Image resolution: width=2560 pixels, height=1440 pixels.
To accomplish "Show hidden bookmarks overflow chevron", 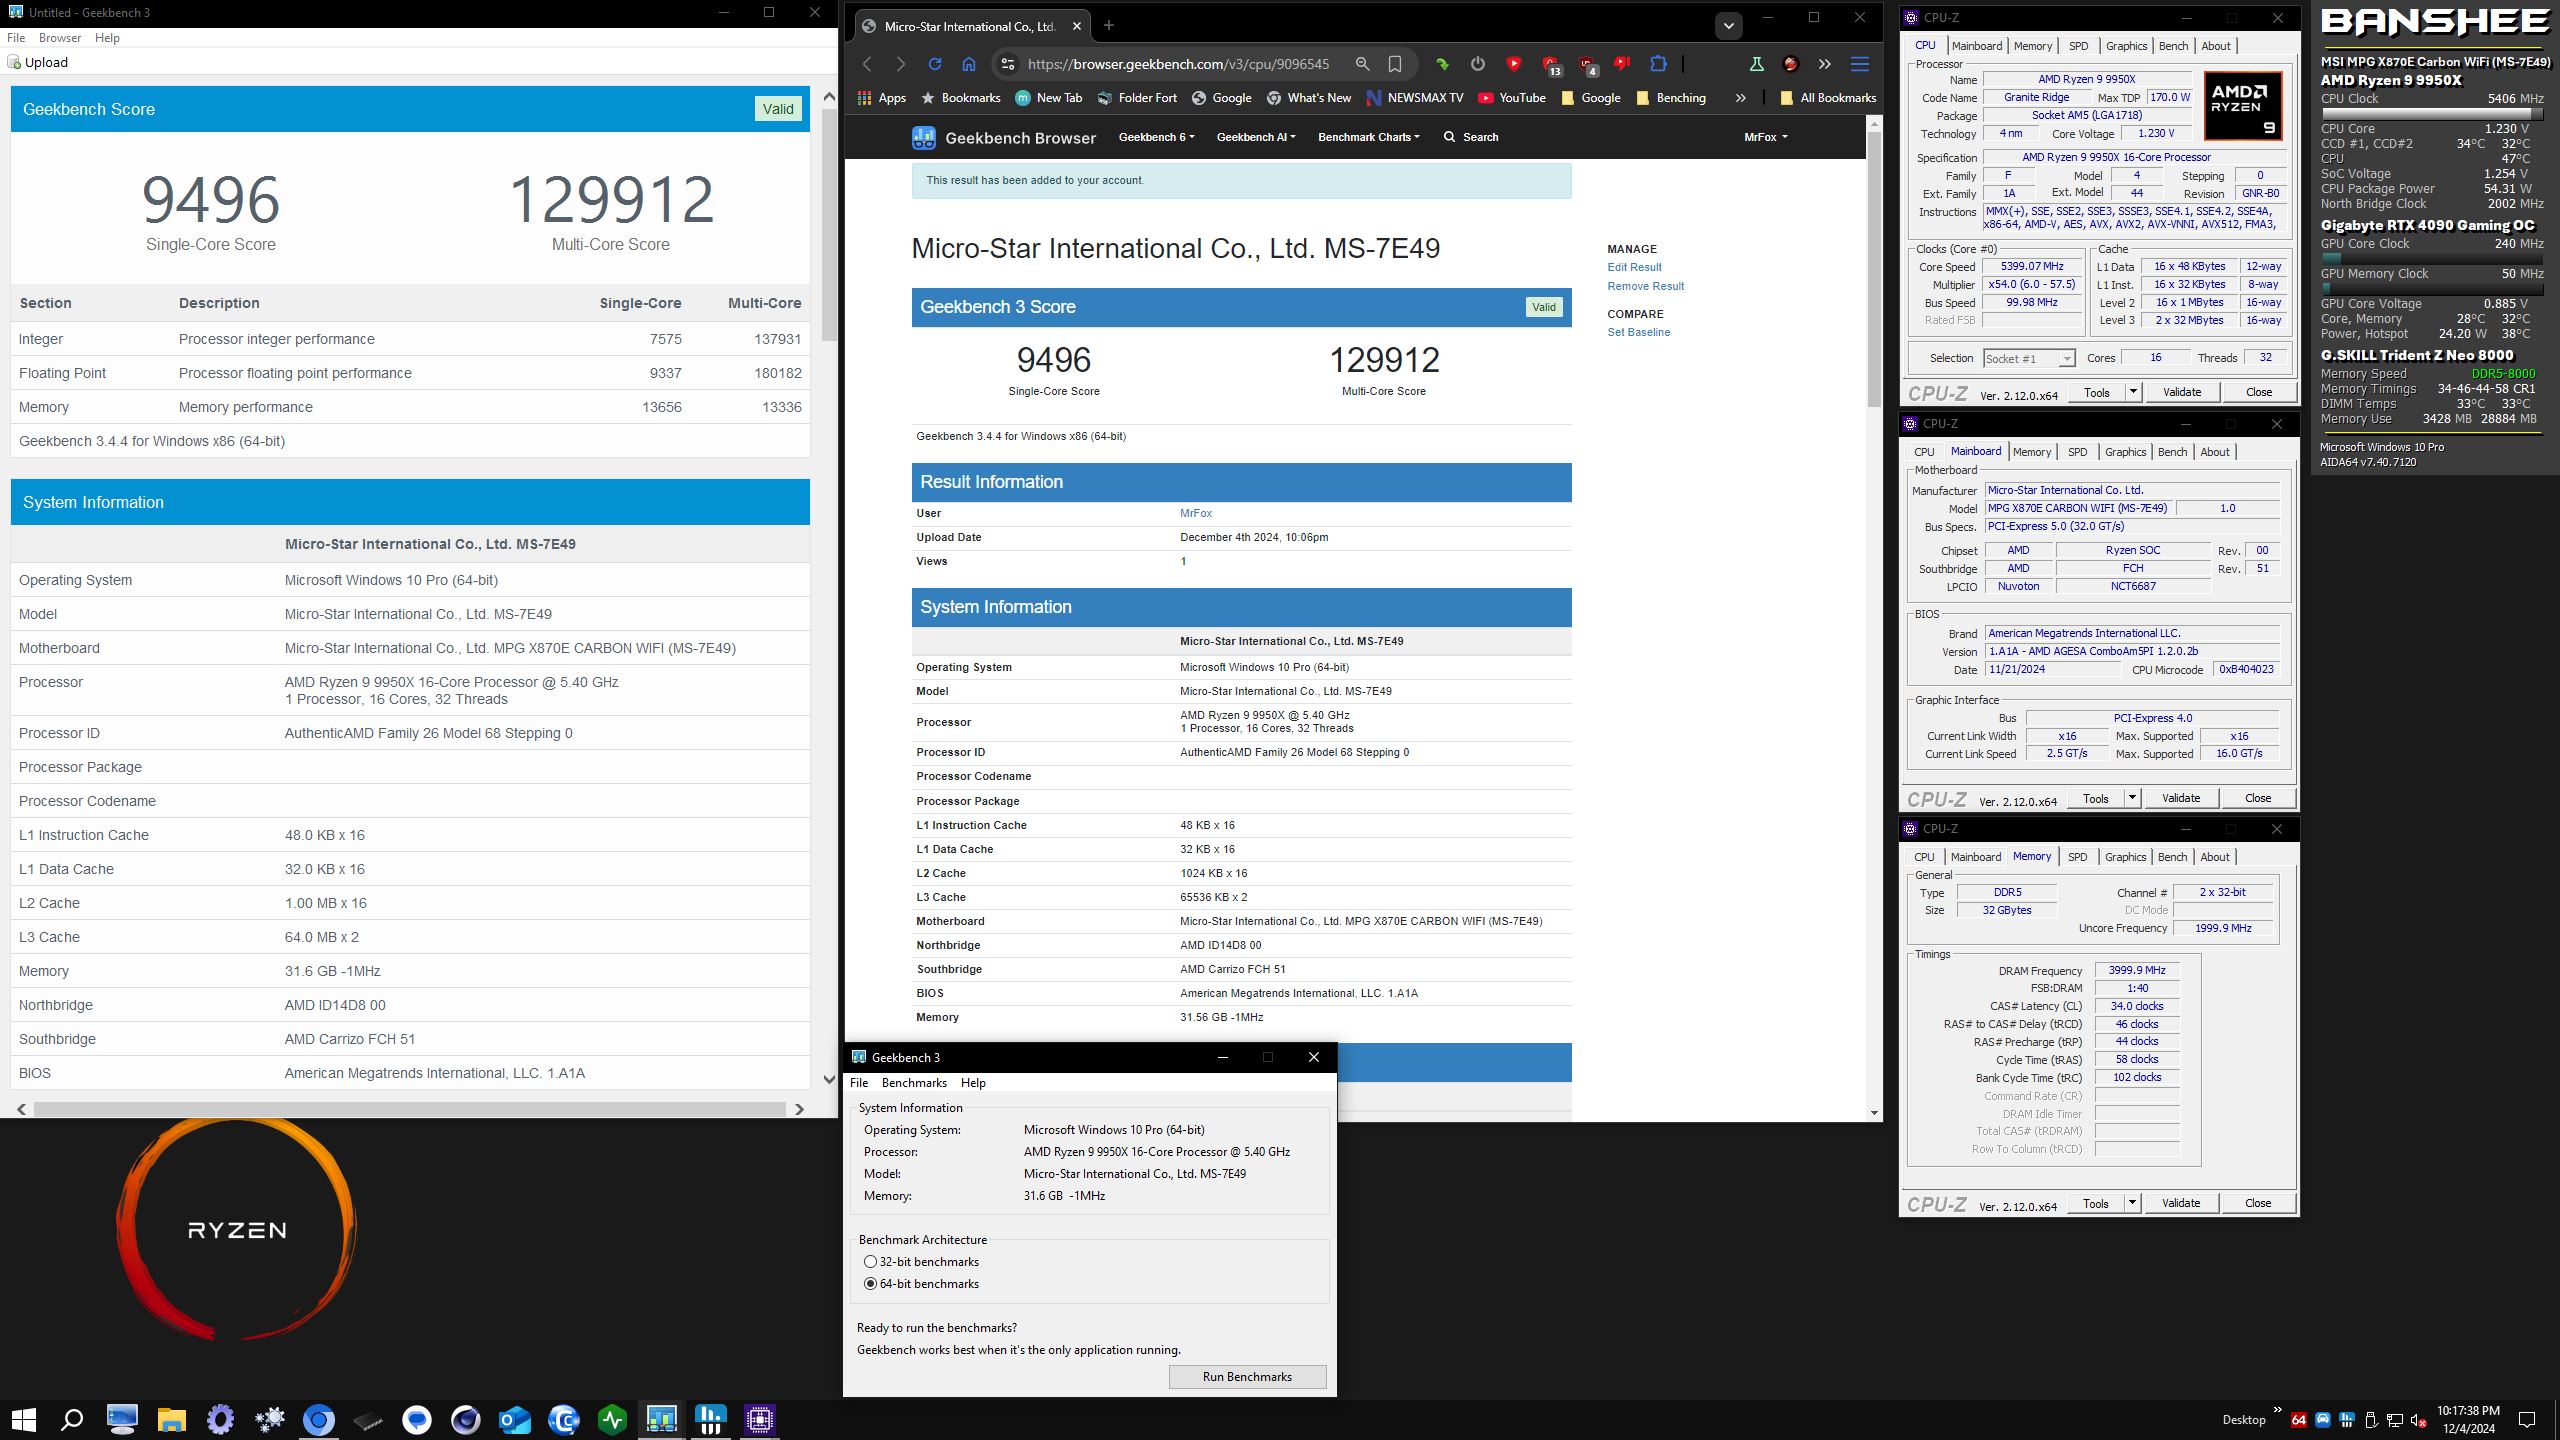I will click(x=1740, y=98).
